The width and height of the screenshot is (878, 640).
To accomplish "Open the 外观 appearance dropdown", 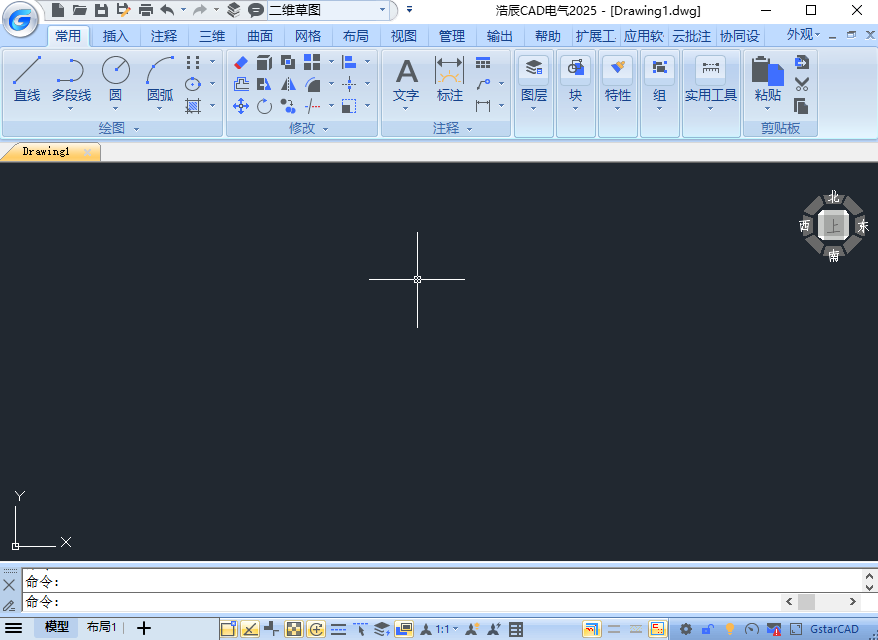I will click(x=803, y=35).
